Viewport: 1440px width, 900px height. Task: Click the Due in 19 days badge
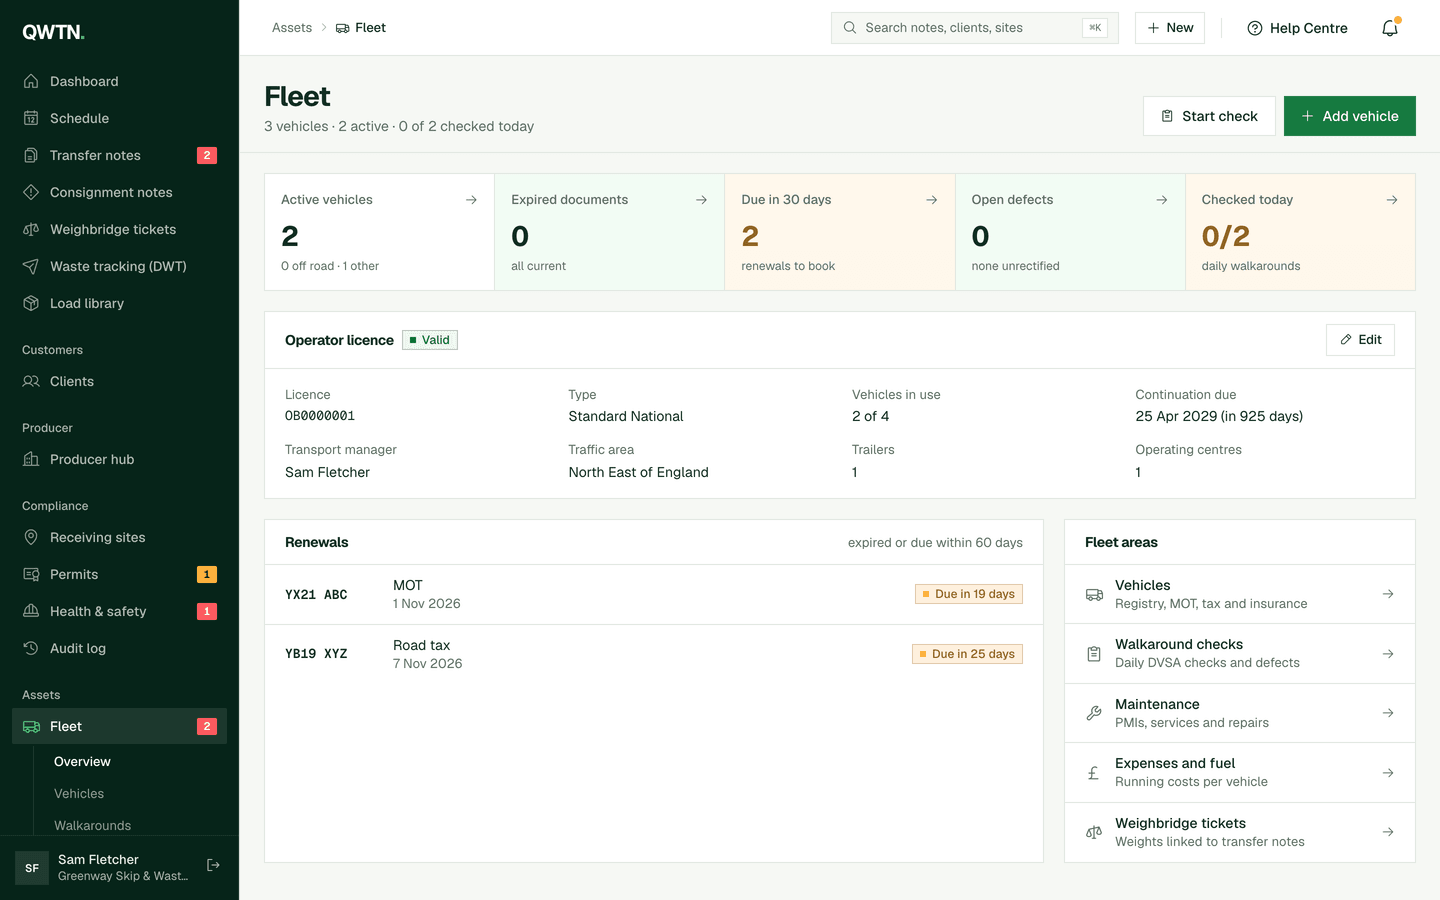click(969, 594)
